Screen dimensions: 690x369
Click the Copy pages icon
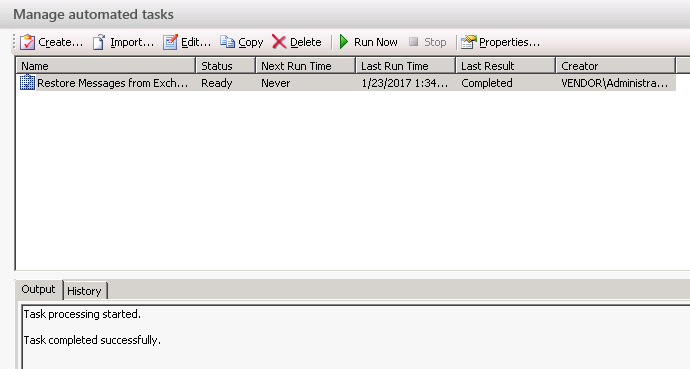pyautogui.click(x=228, y=42)
